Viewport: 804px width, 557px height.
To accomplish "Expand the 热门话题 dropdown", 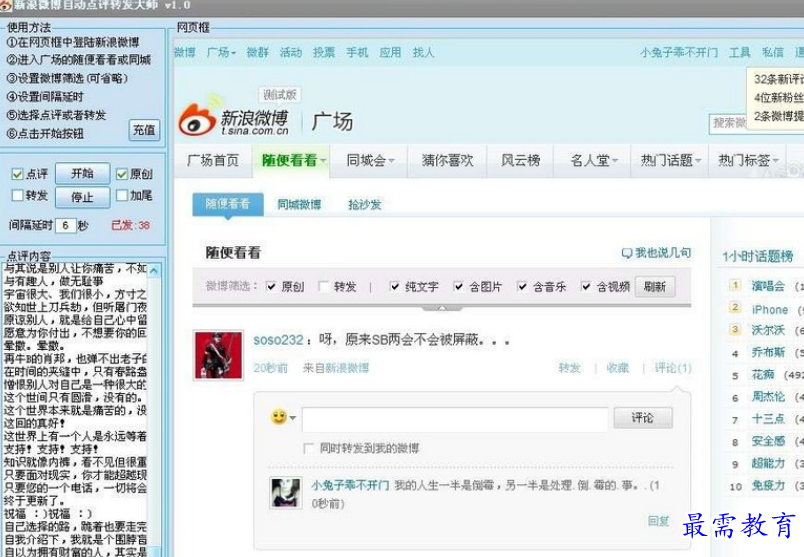I will 698,161.
